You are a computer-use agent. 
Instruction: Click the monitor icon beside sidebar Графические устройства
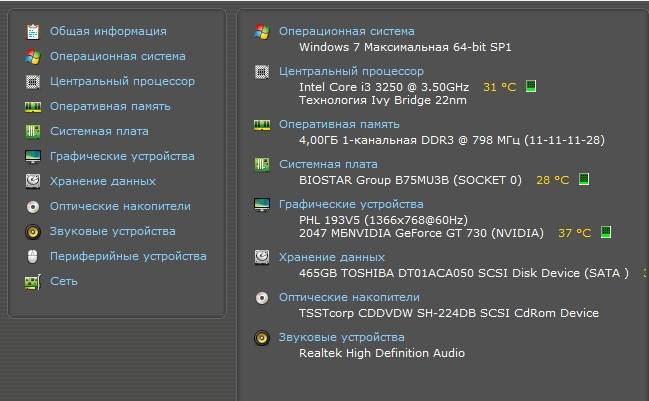(33, 156)
